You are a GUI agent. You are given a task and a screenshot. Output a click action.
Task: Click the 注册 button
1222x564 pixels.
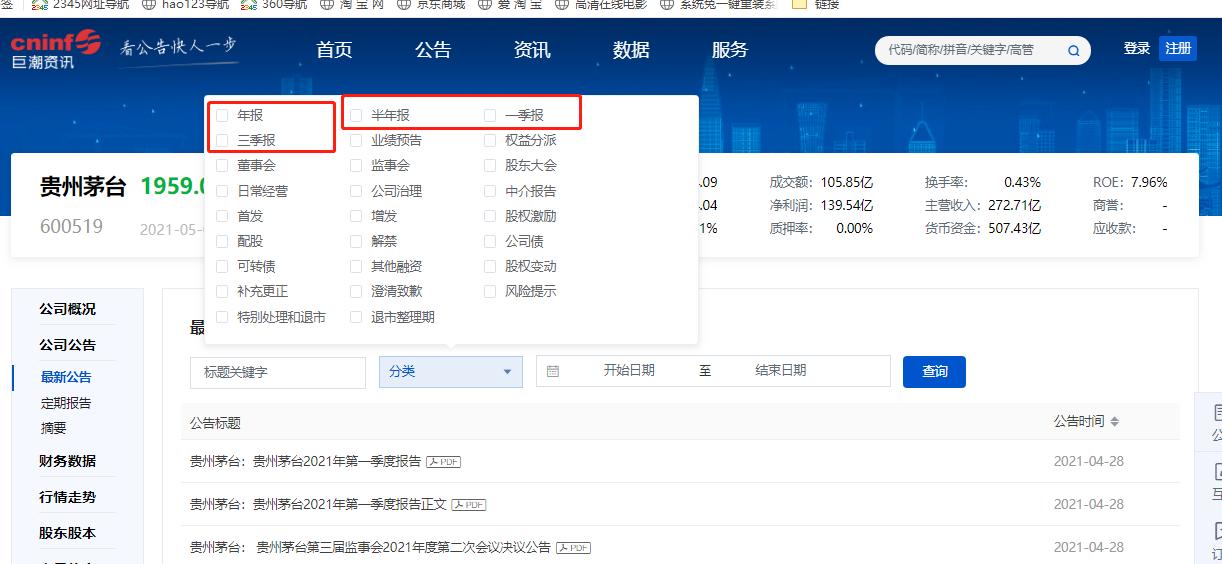point(1178,48)
